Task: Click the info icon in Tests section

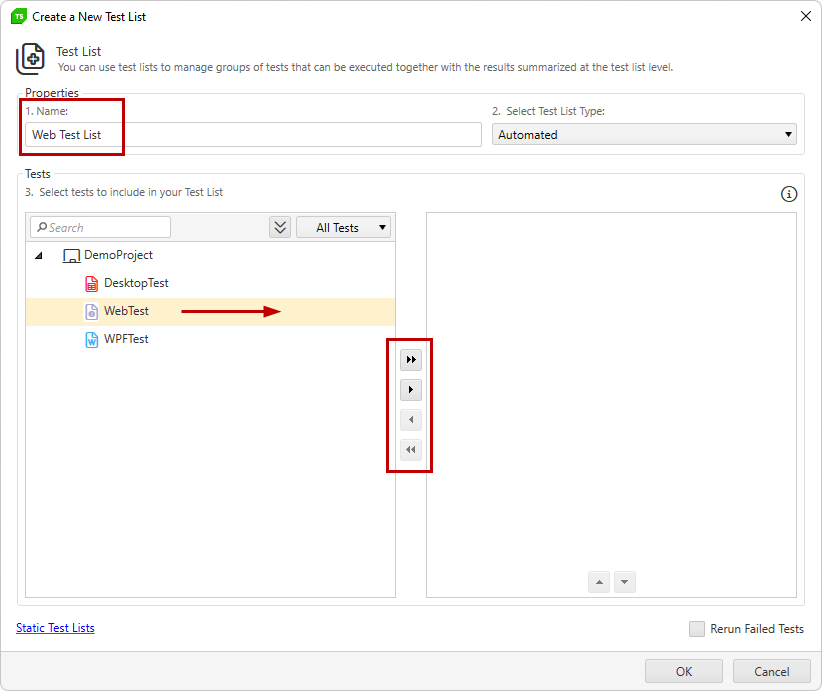Action: [788, 194]
